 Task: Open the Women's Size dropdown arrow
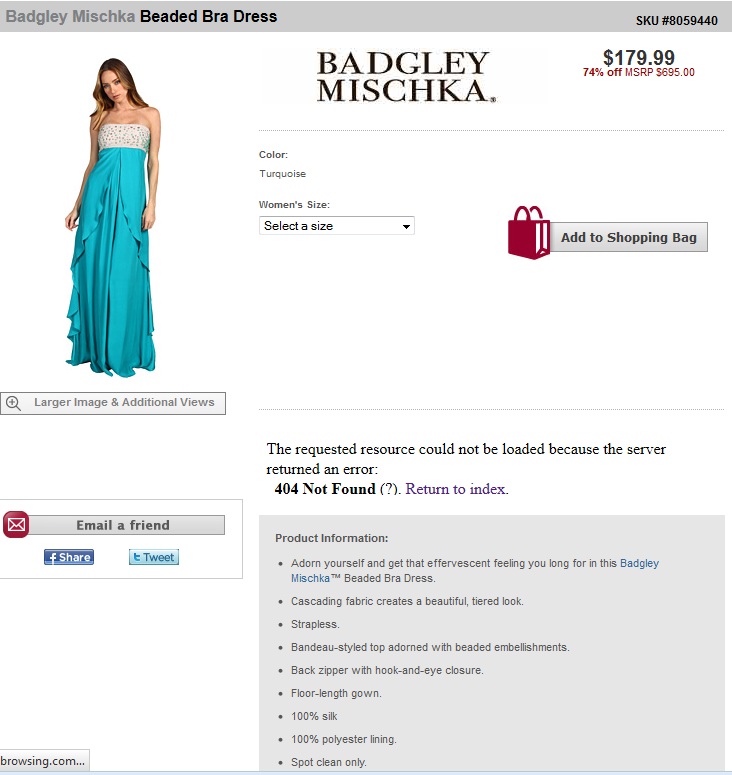point(406,226)
